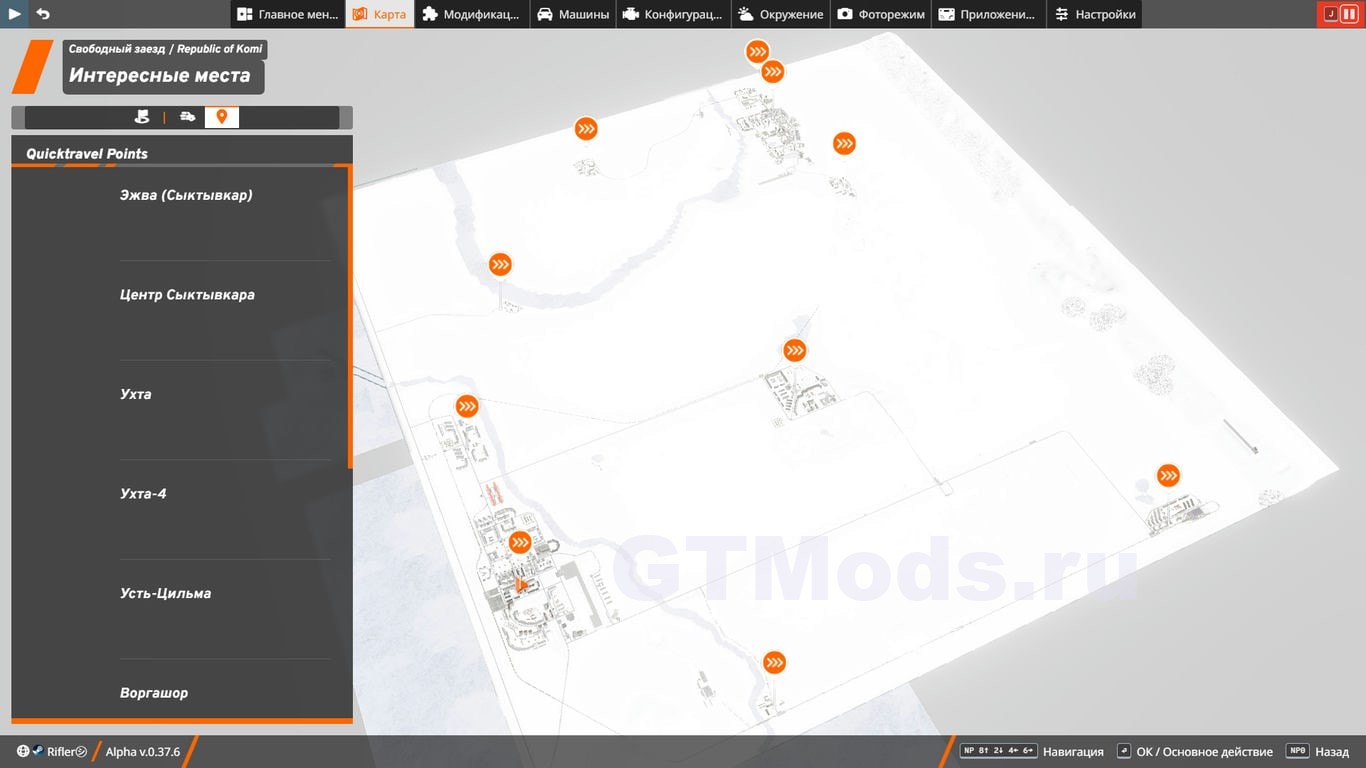Click the back arrow icon
Image resolution: width=1366 pixels, height=768 pixels.
[43, 14]
